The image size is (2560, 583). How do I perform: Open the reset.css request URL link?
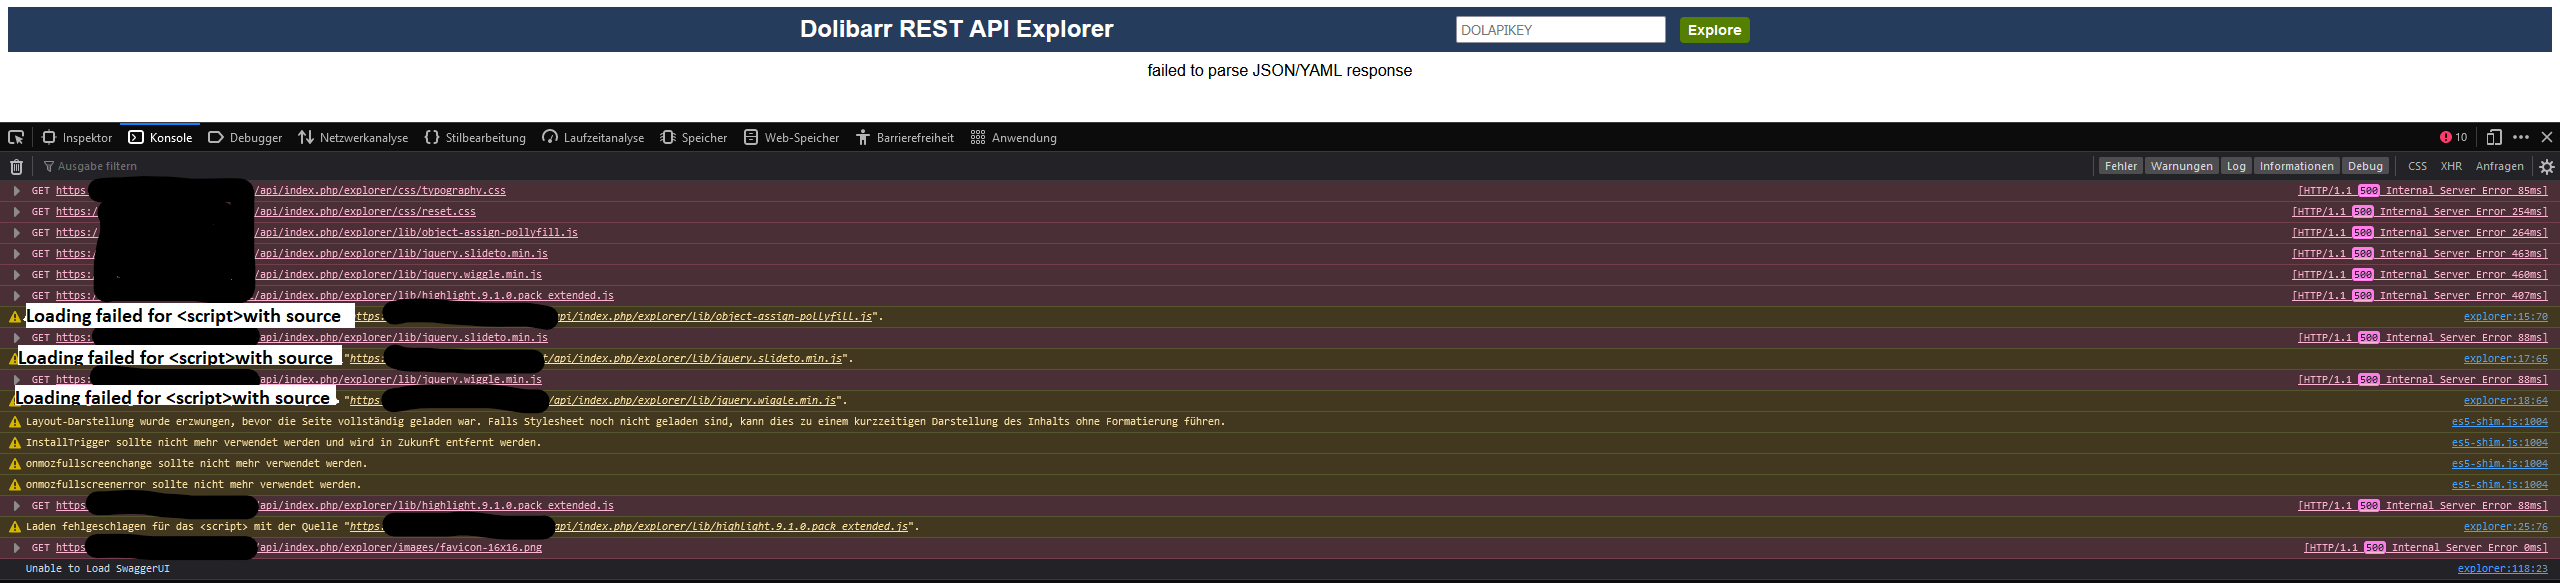pos(266,211)
